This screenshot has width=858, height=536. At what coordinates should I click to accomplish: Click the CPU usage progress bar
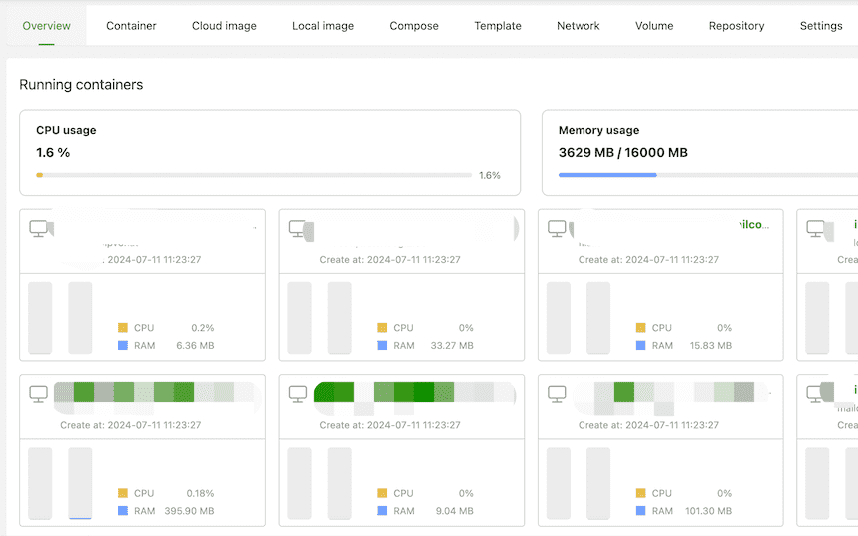click(x=255, y=175)
